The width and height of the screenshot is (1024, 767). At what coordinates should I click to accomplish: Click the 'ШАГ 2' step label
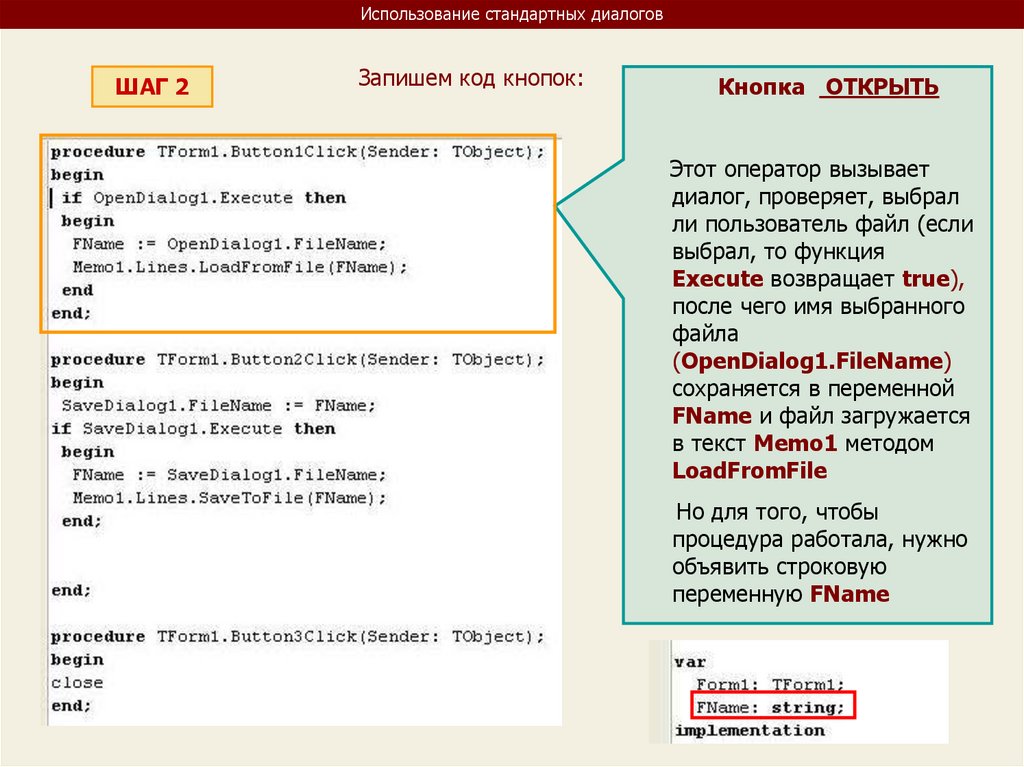[152, 86]
